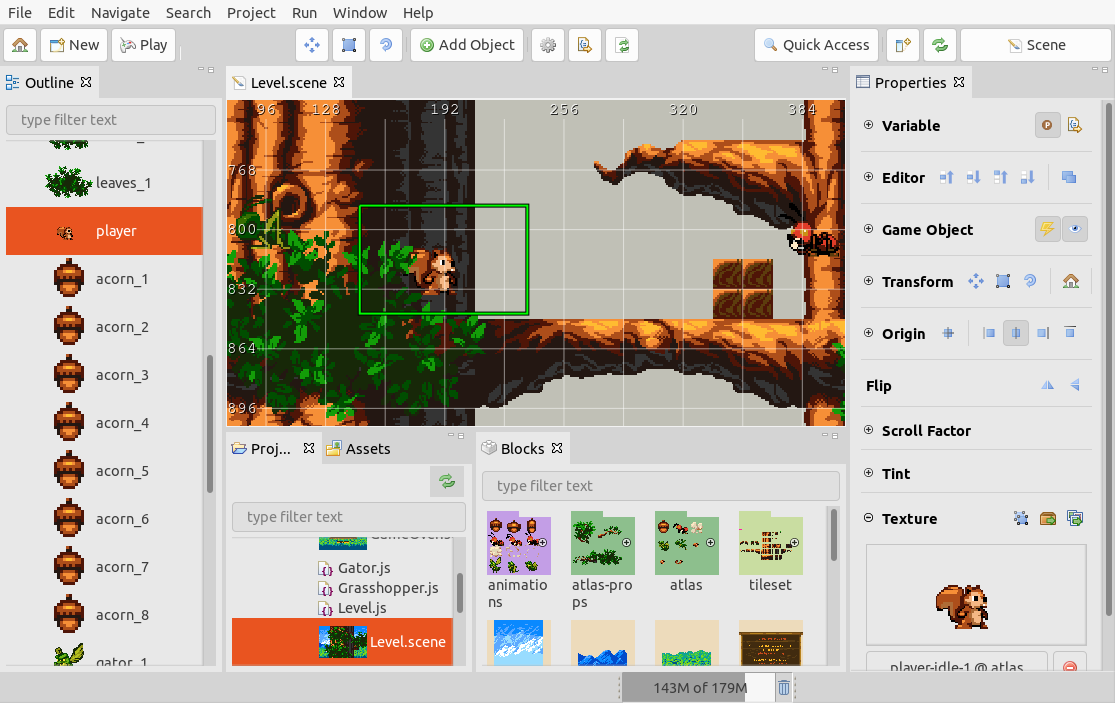Click the Texture box with green arrow icon
Viewport: 1115px width, 703px height.
coord(1048,518)
